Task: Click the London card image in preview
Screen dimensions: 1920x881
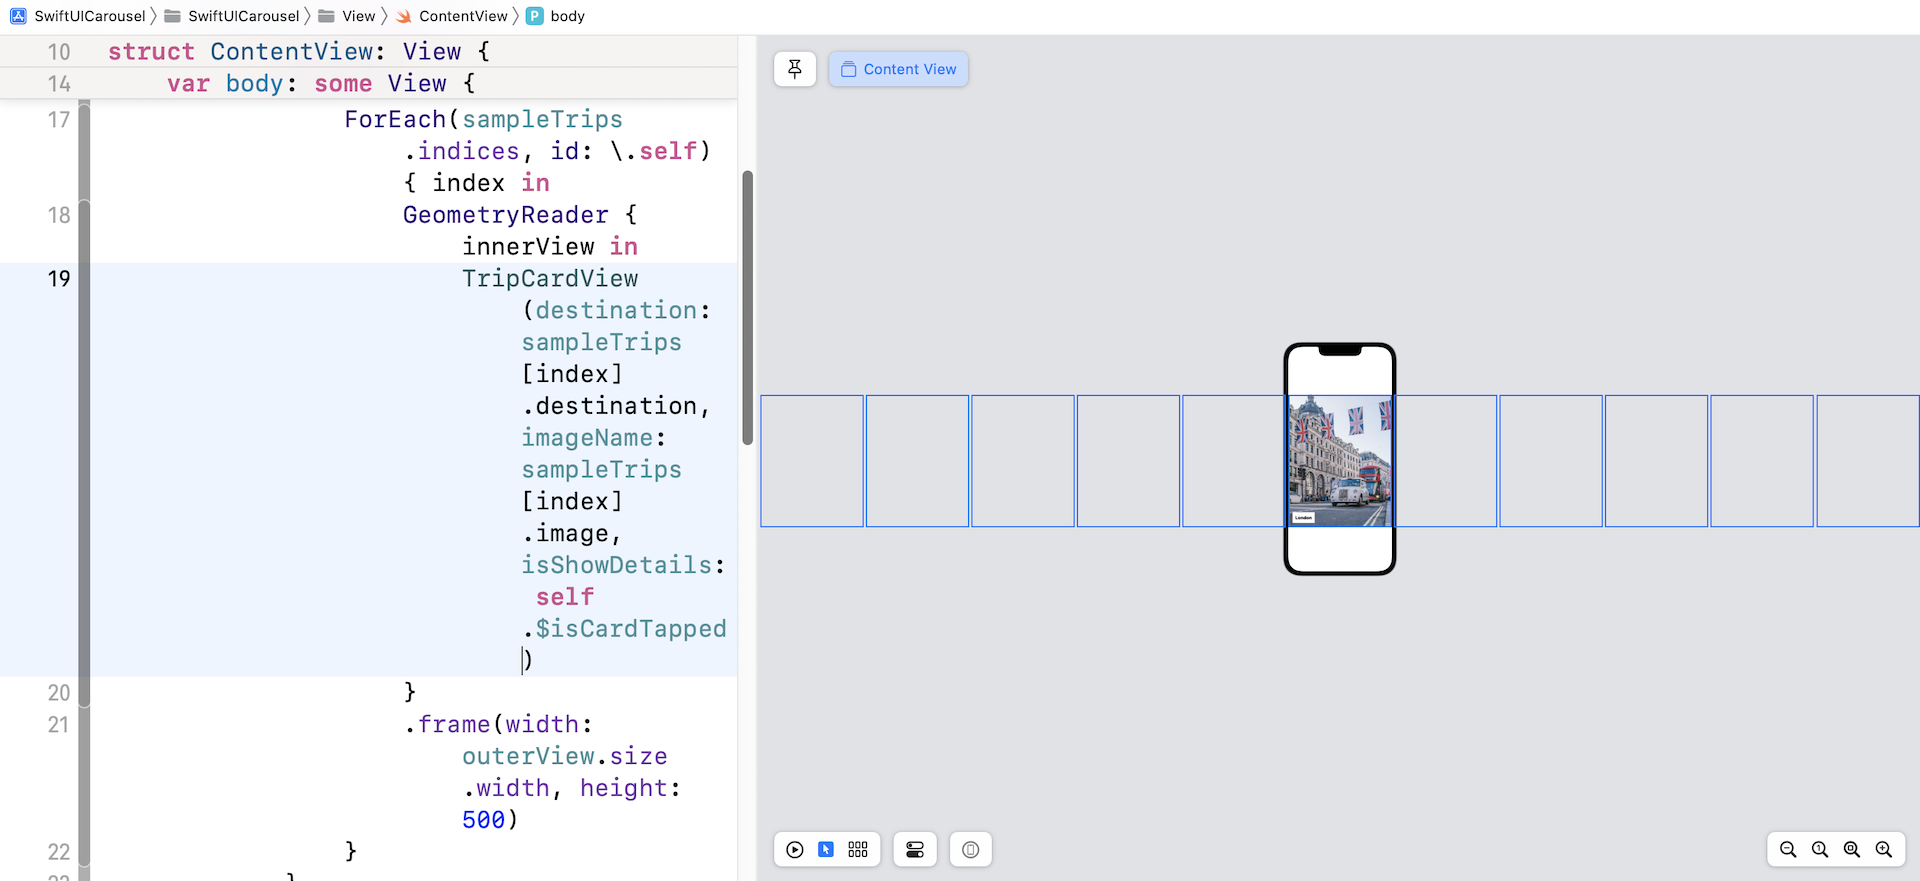Action: (x=1339, y=461)
